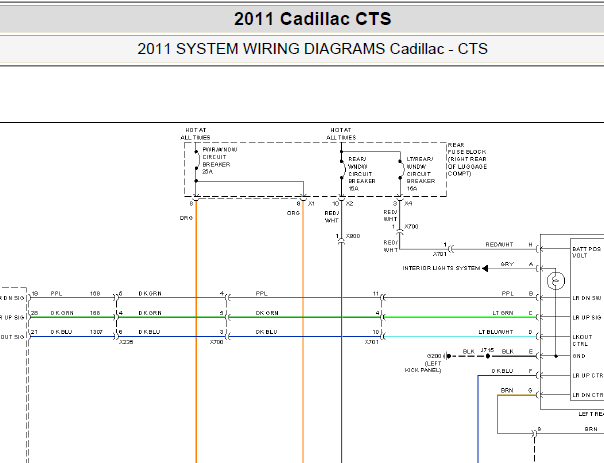
Task: Click the REAR FUSE BLOCK location label
Action: pos(467,159)
